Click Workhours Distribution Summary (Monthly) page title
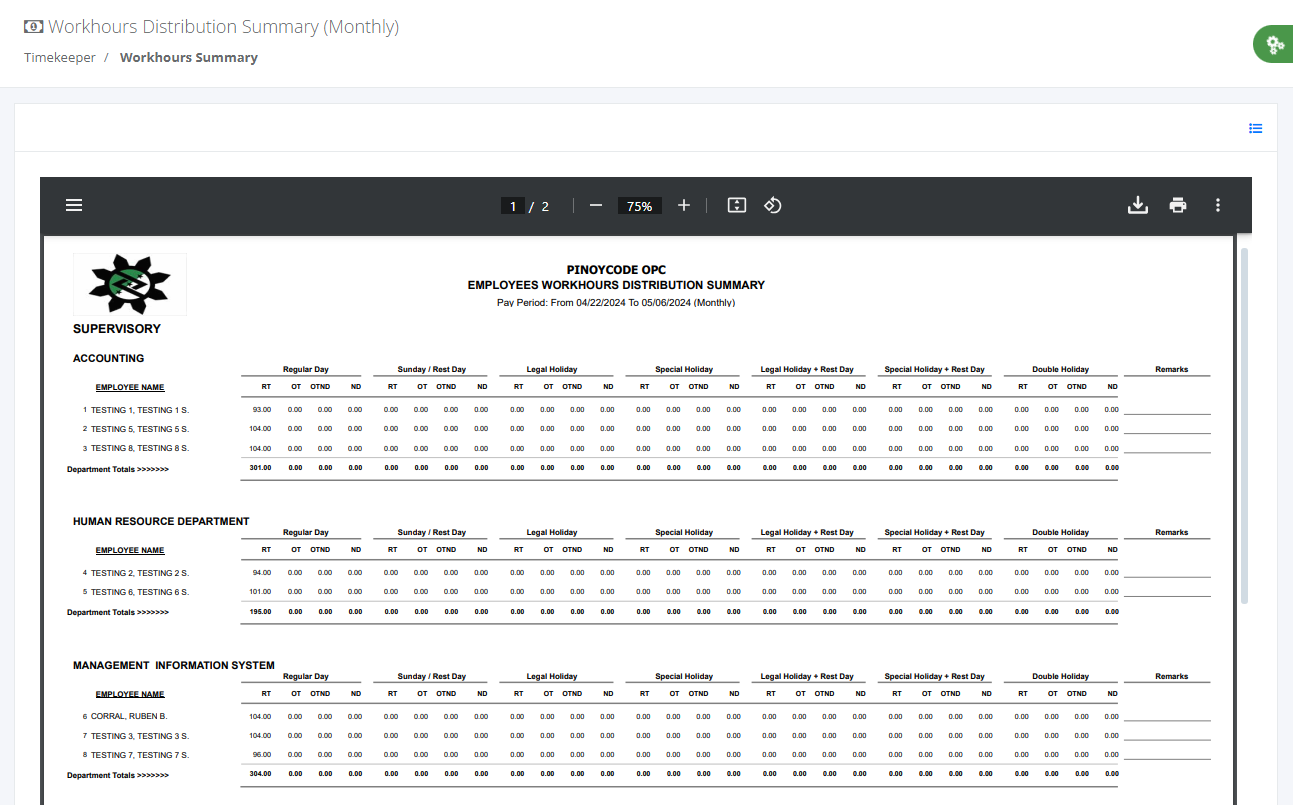Image resolution: width=1296 pixels, height=805 pixels. pyautogui.click(x=224, y=27)
